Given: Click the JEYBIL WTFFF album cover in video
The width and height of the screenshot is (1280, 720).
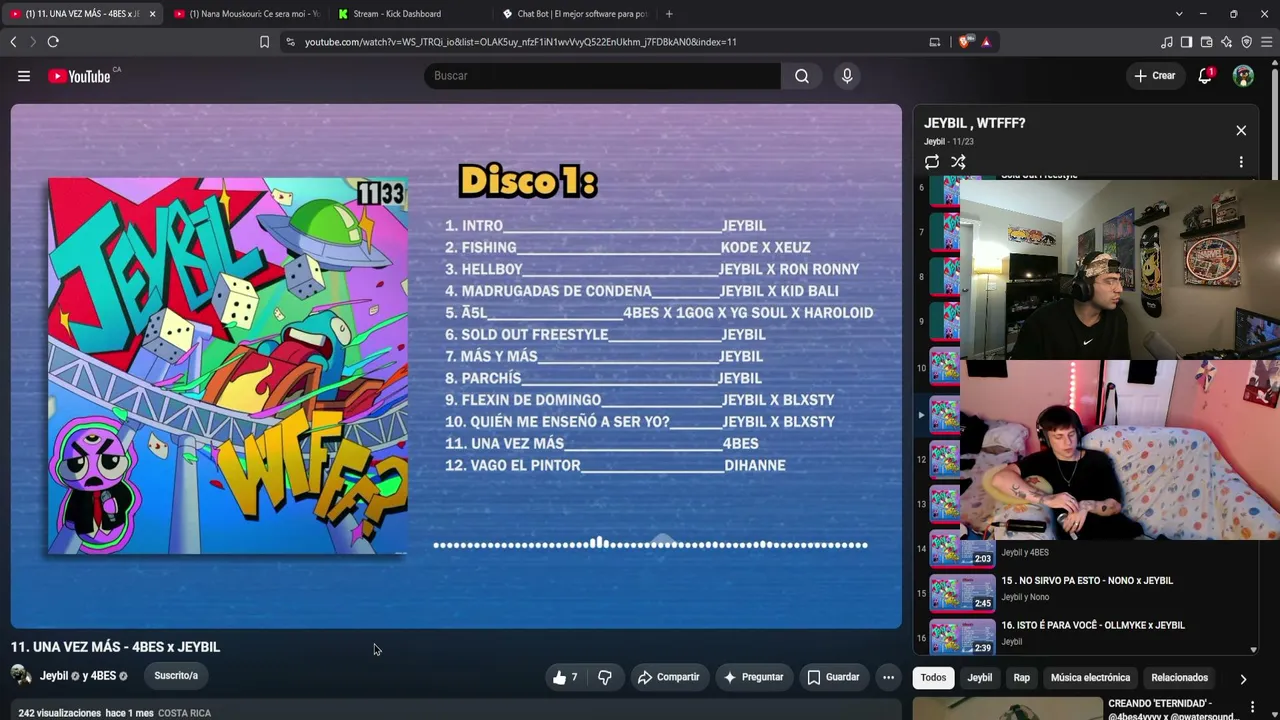Looking at the screenshot, I should click(228, 366).
